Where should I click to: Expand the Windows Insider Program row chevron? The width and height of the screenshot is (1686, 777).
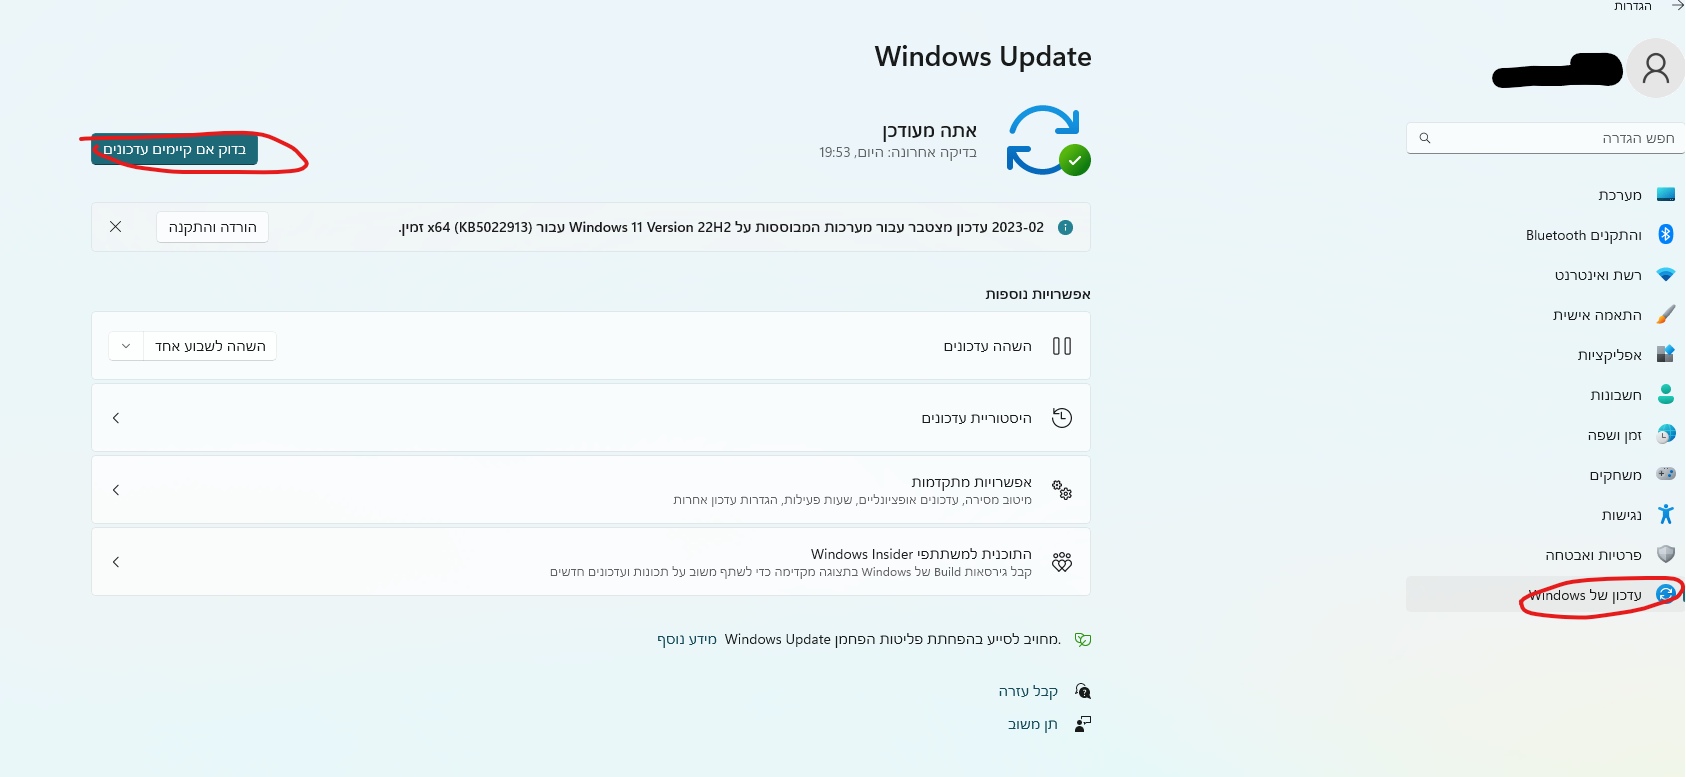pos(116,562)
